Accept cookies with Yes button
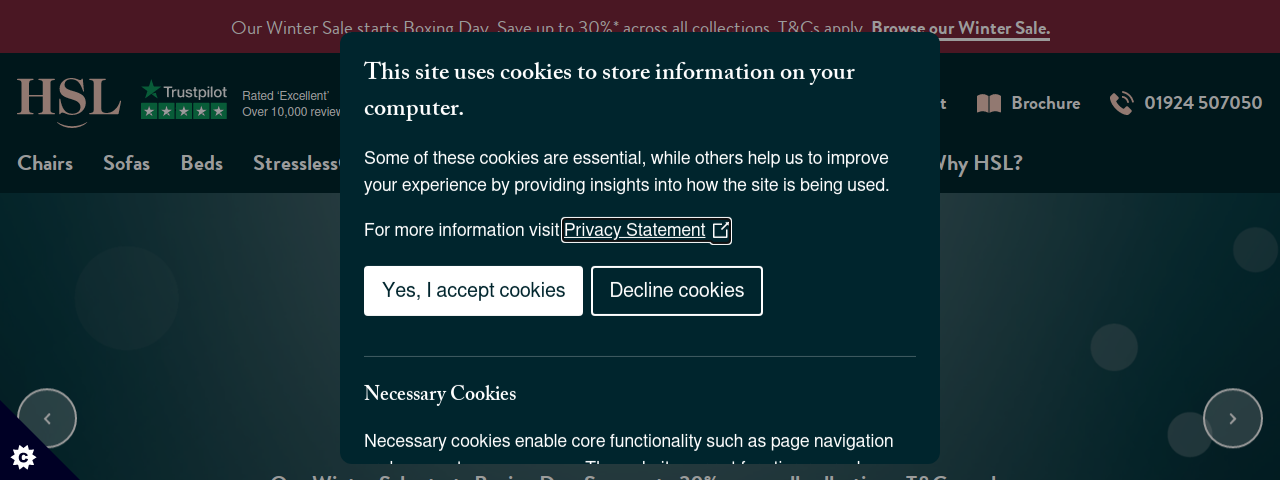The width and height of the screenshot is (1280, 480). pos(473,291)
